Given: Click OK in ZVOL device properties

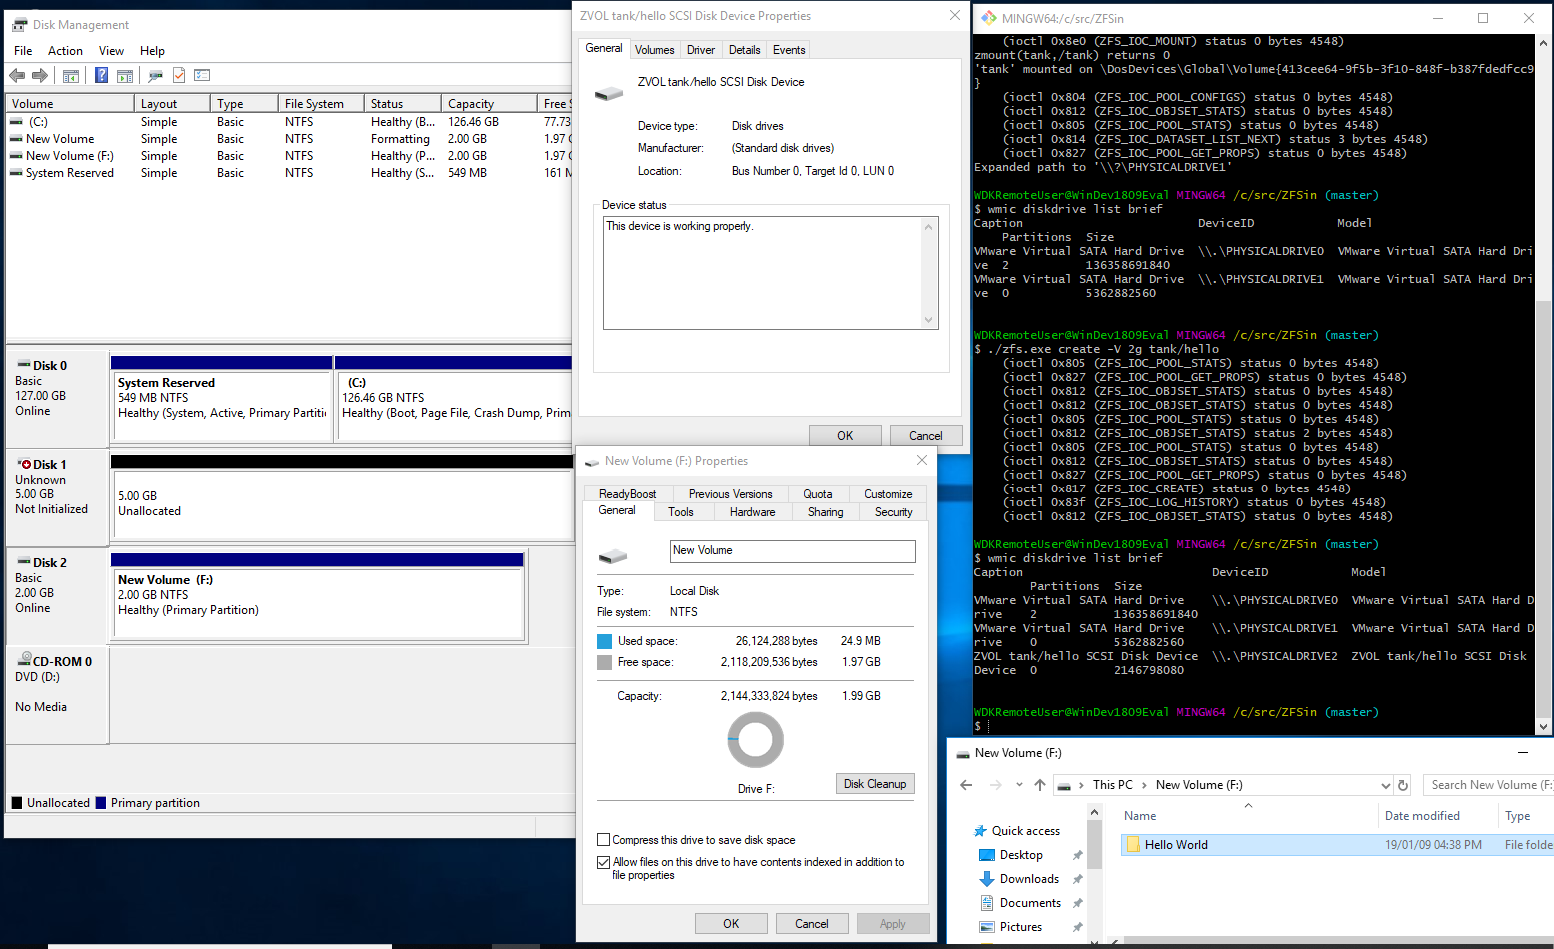Looking at the screenshot, I should [845, 436].
